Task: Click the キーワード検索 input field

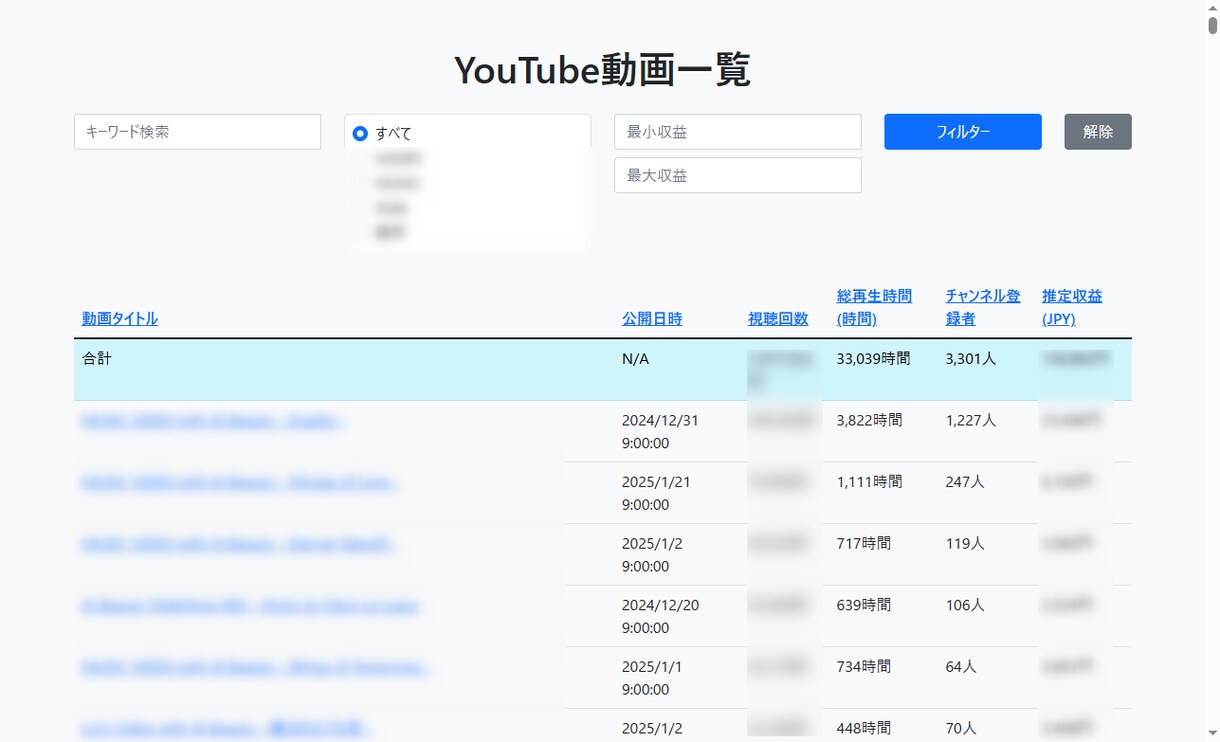Action: [197, 132]
